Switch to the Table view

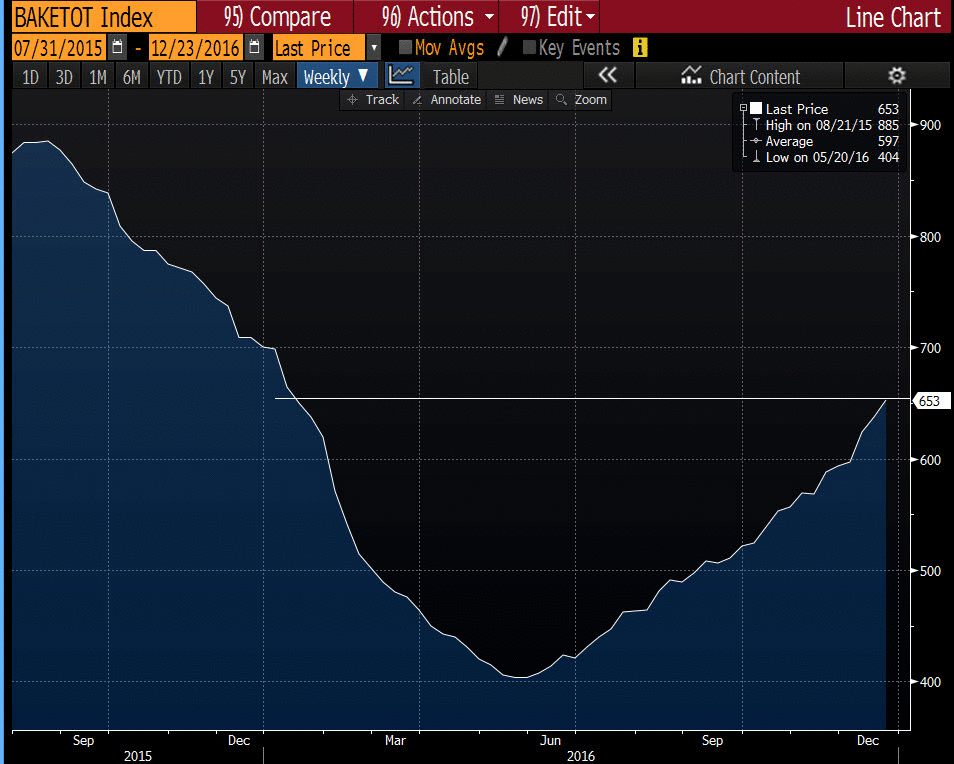(x=450, y=77)
